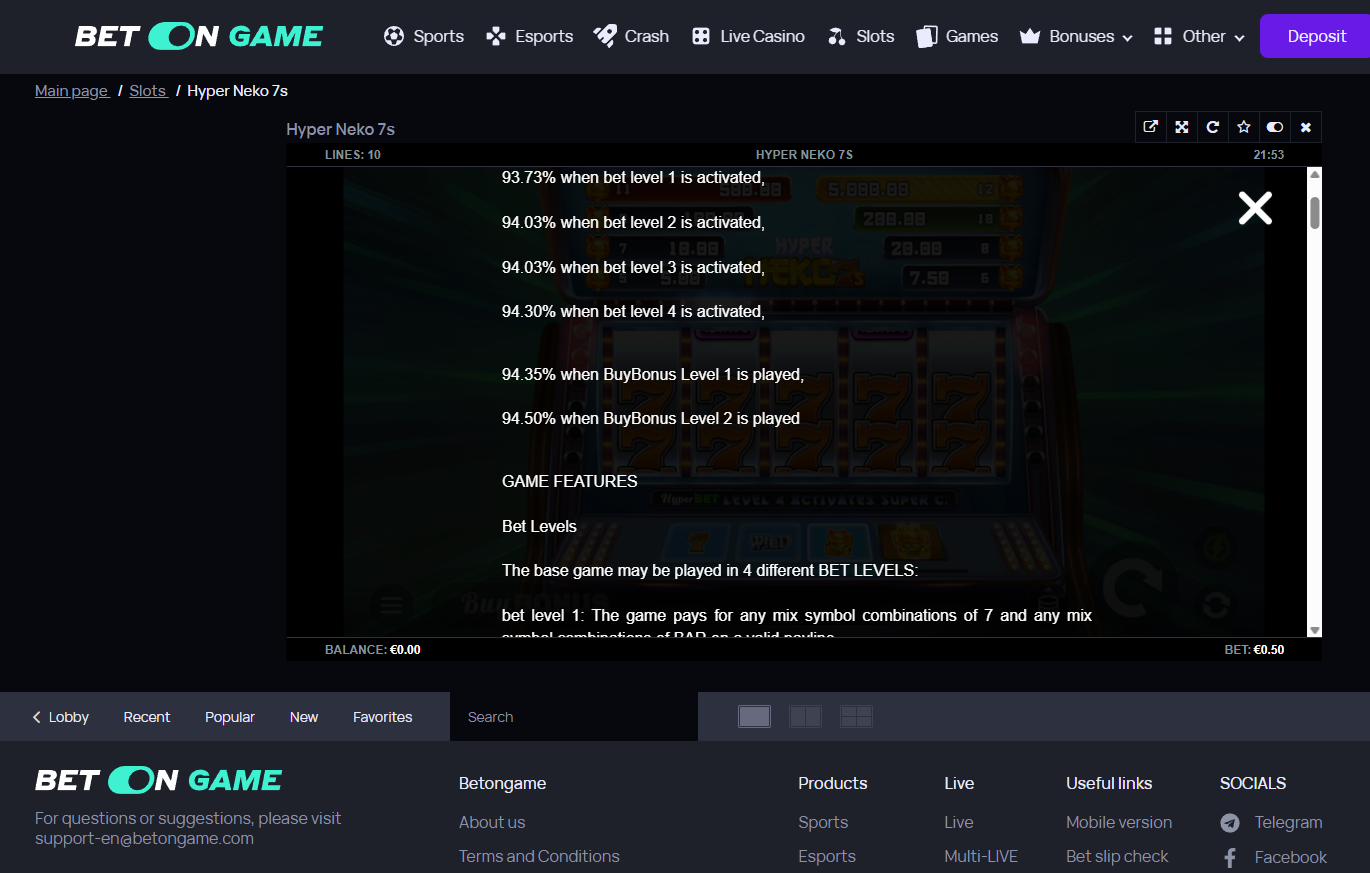1370x873 pixels.
Task: Click scroll up arrow in game info
Action: (x=1315, y=175)
